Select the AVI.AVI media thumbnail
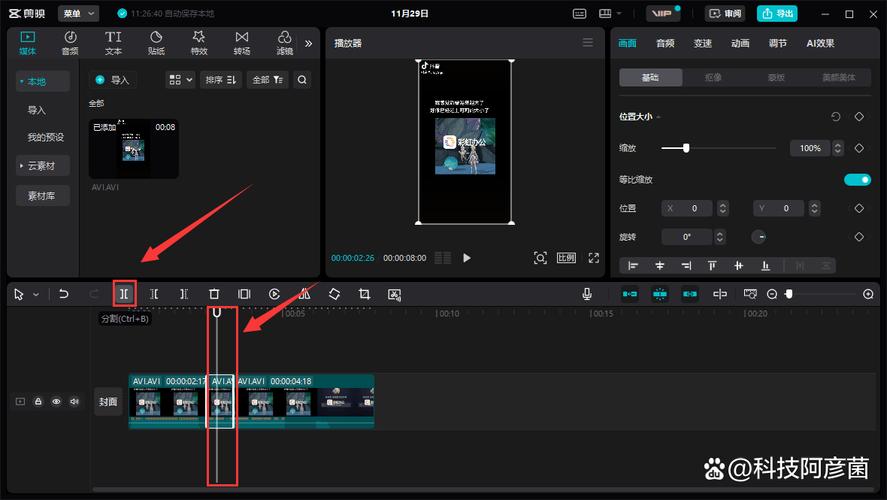The image size is (887, 500). click(x=133, y=148)
